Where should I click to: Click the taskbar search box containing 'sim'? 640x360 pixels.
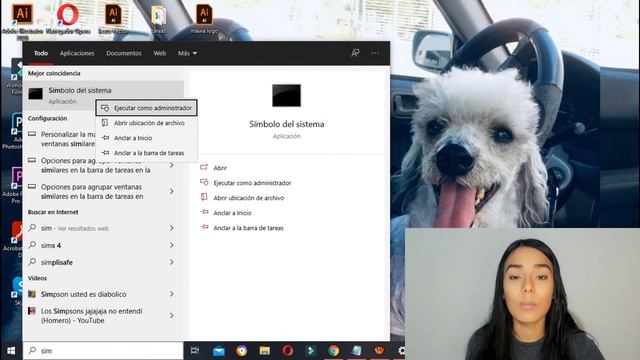[103, 351]
